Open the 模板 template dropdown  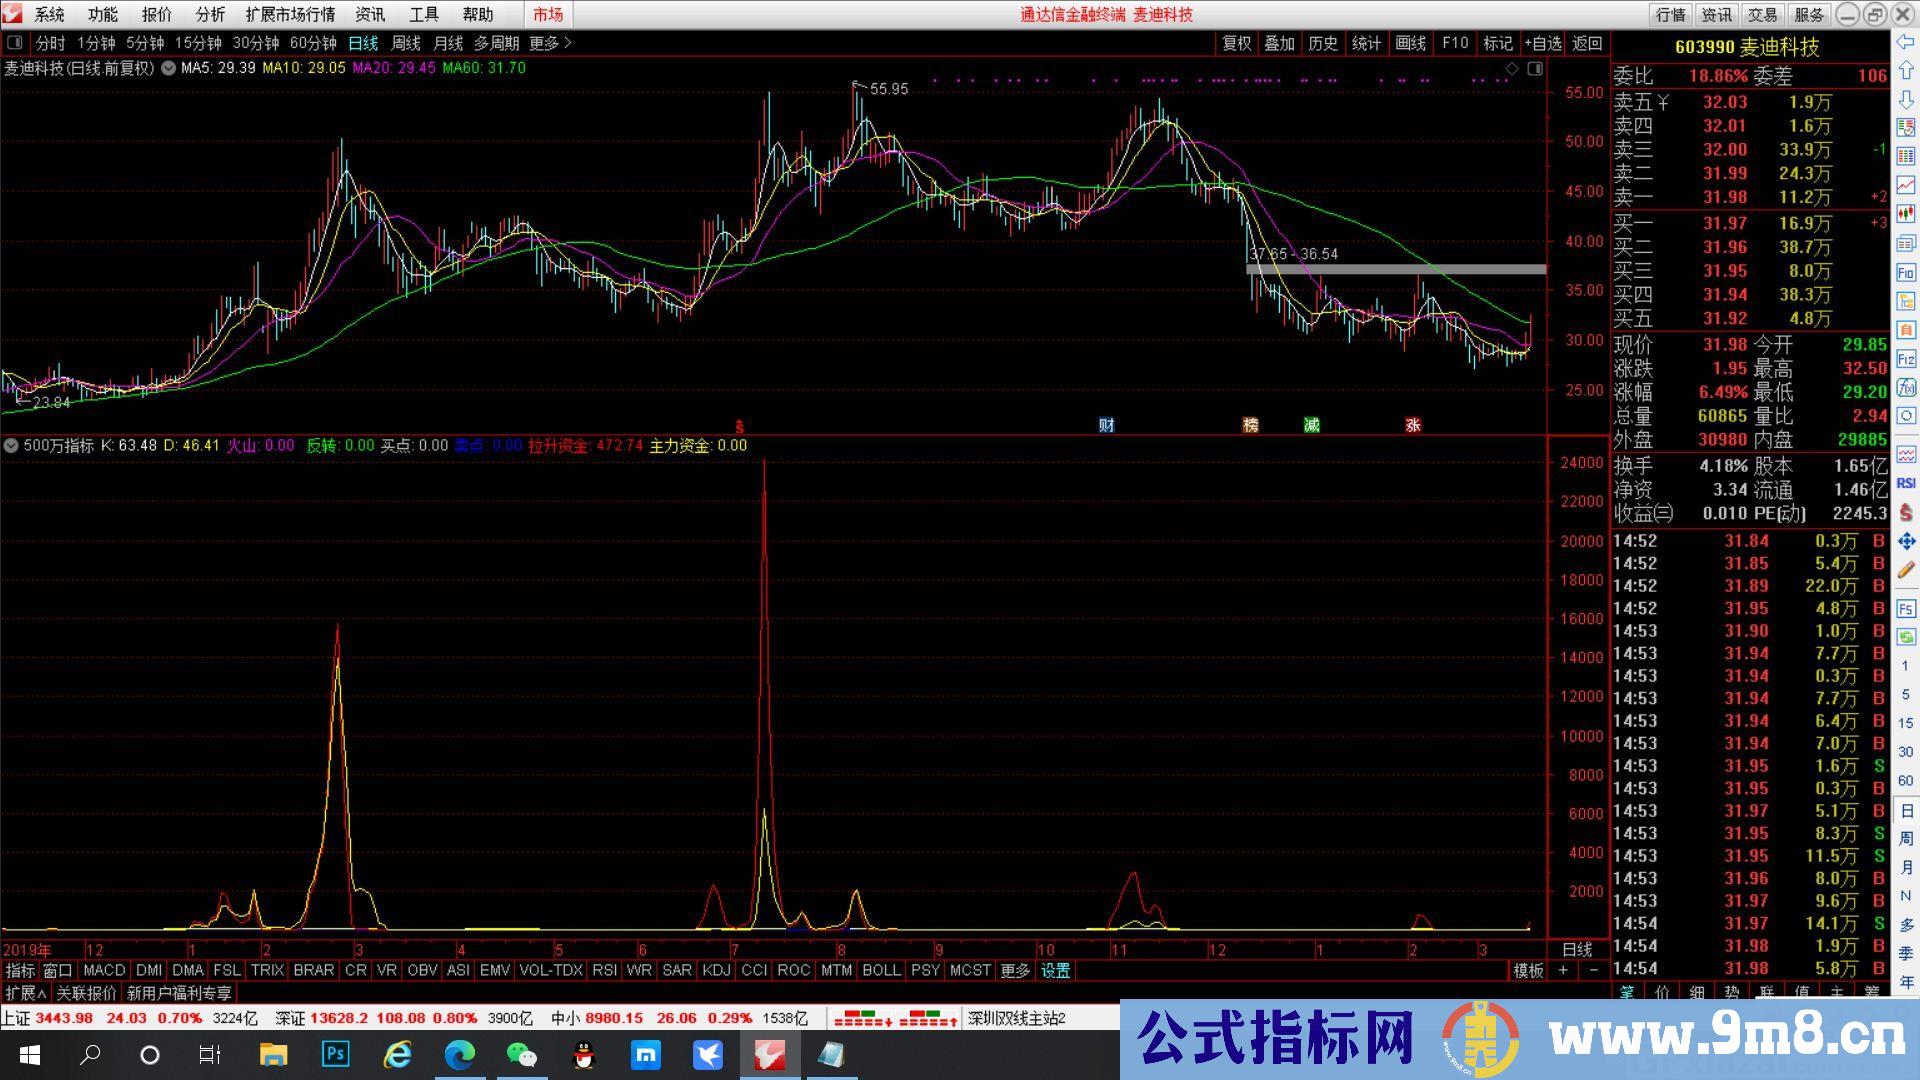(x=1528, y=970)
